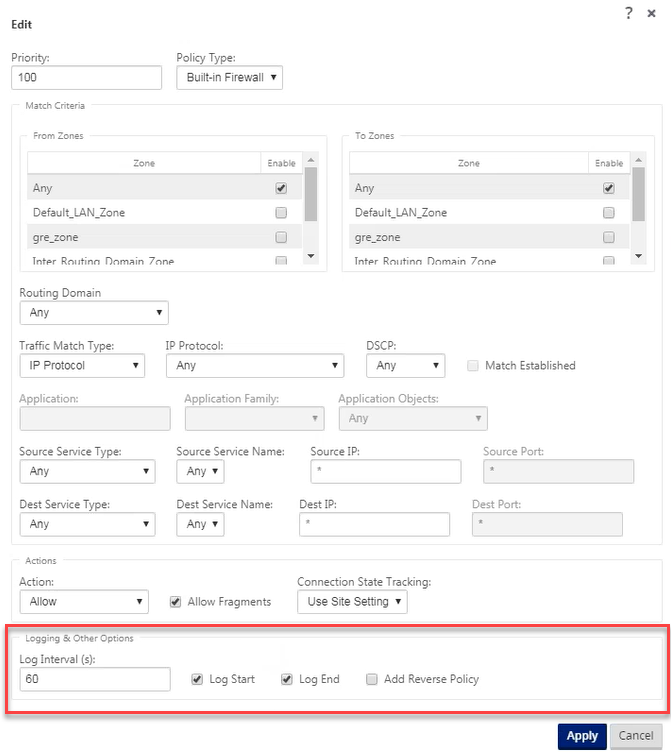Screen dimensions: 671x756
Task: Click Zone column header in From Zones
Action: [x=144, y=163]
